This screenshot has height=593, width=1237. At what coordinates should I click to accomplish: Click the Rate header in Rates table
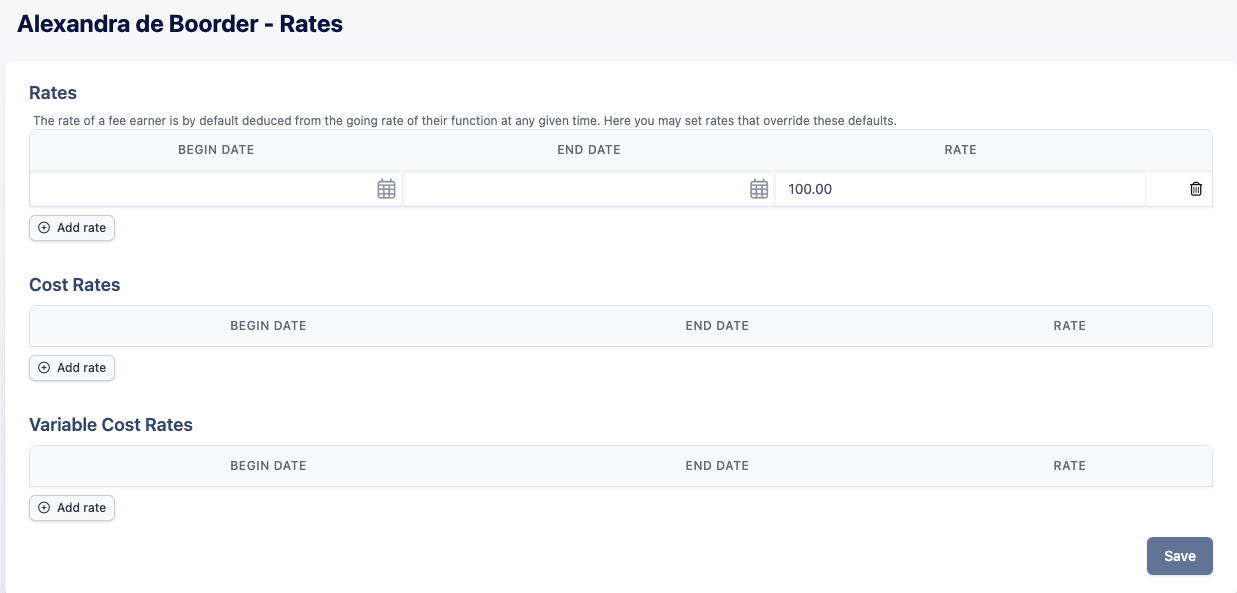point(961,150)
